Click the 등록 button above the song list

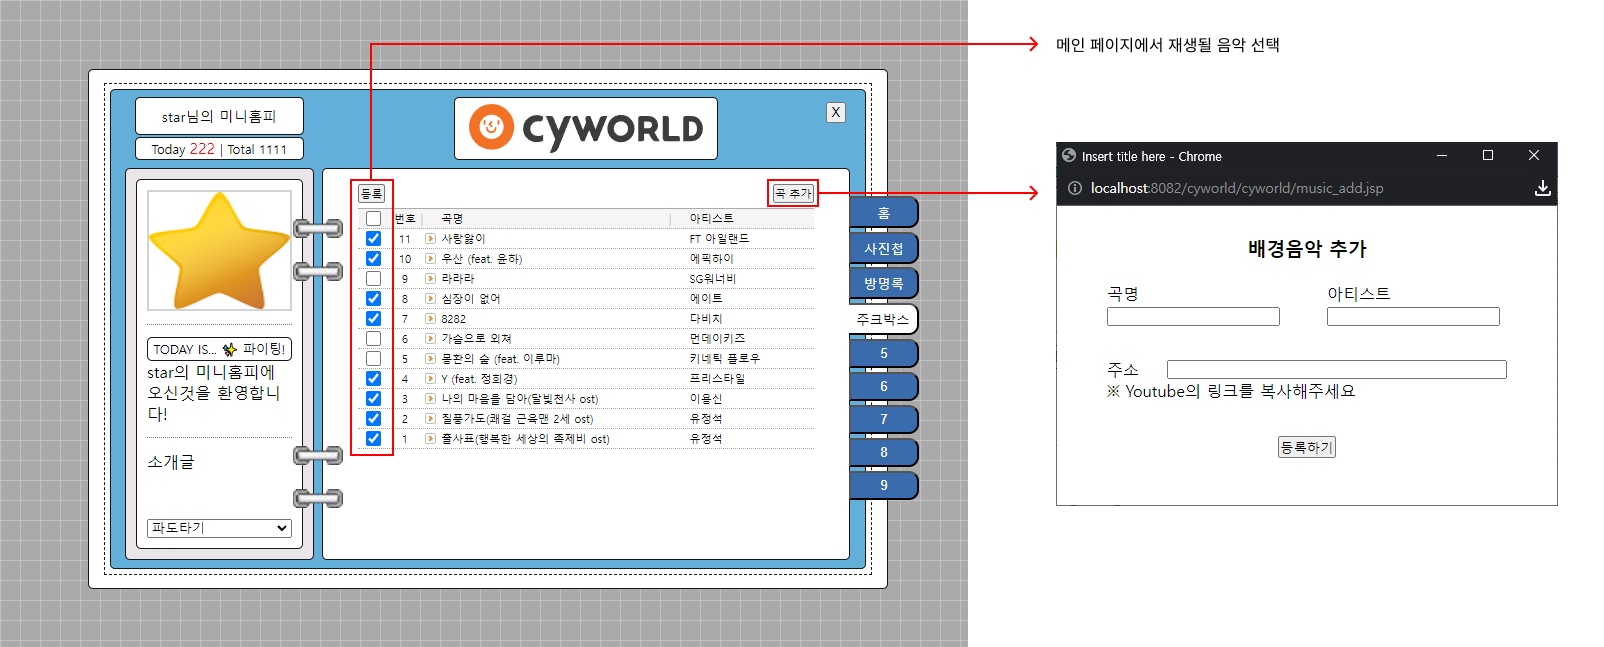[371, 193]
